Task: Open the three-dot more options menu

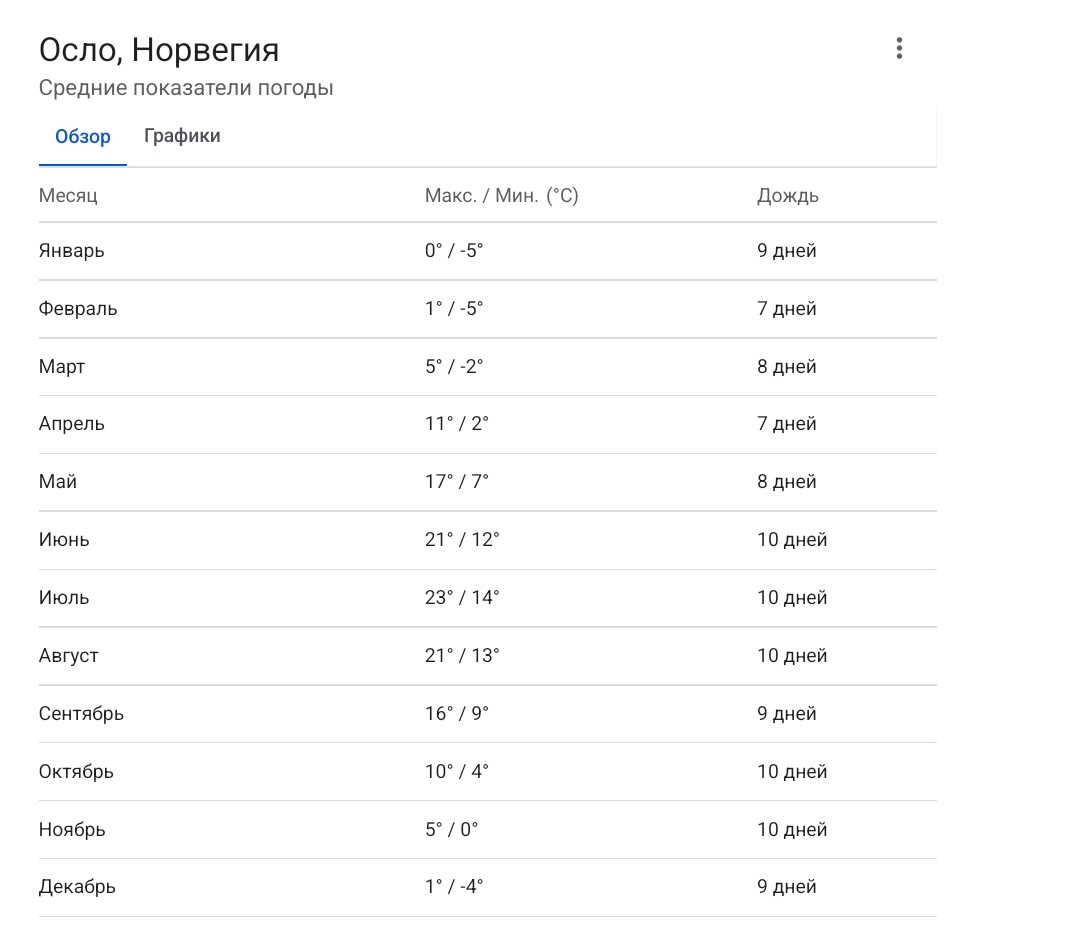Action: pyautogui.click(x=899, y=48)
